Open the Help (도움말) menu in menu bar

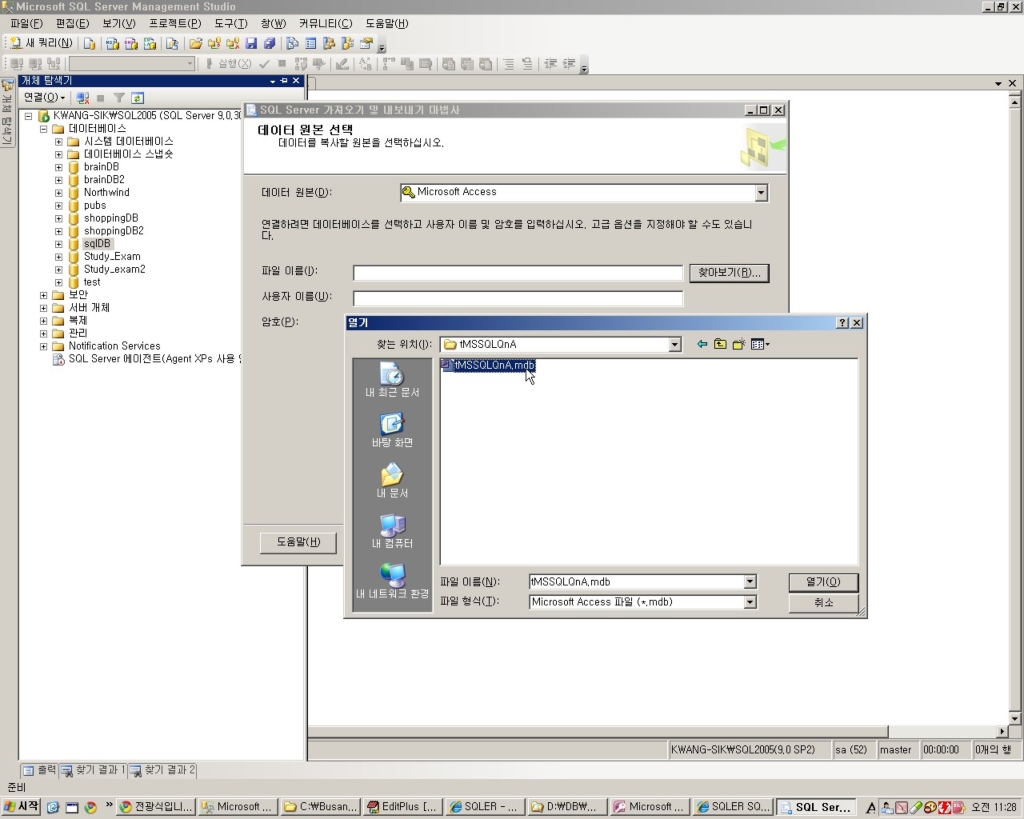pos(386,24)
